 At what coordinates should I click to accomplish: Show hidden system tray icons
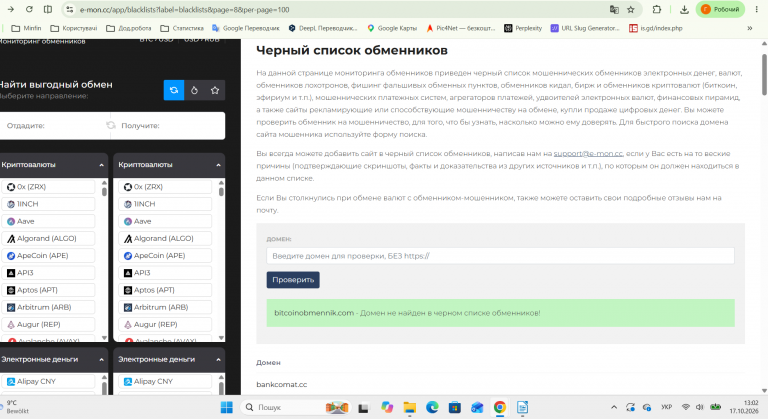click(614, 407)
